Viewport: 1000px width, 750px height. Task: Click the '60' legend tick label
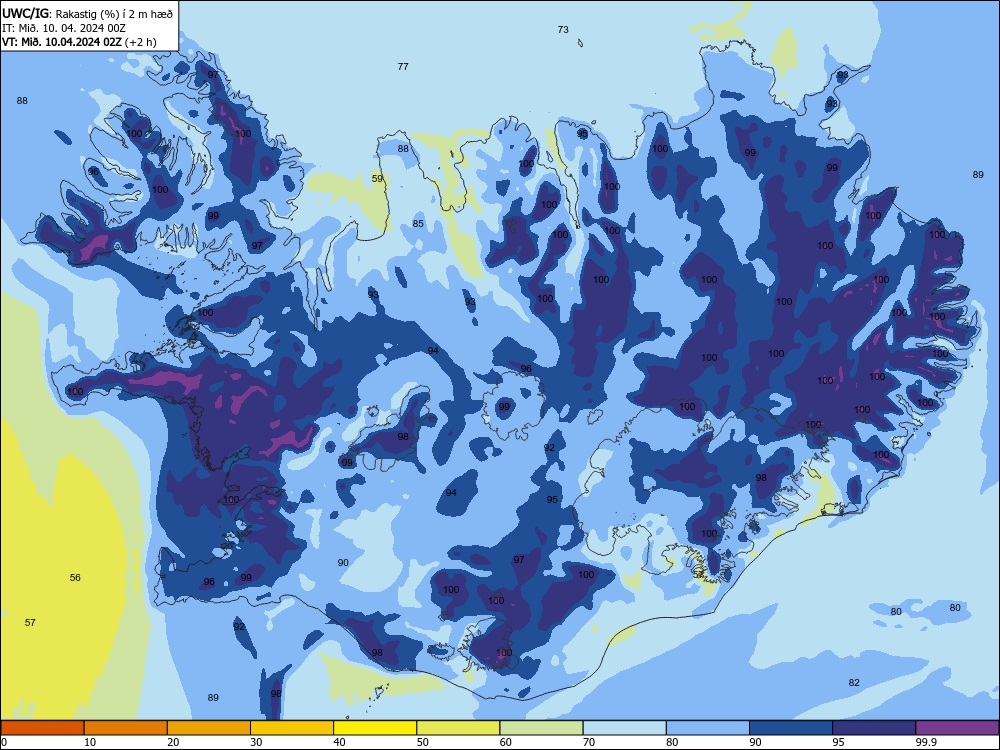point(506,742)
